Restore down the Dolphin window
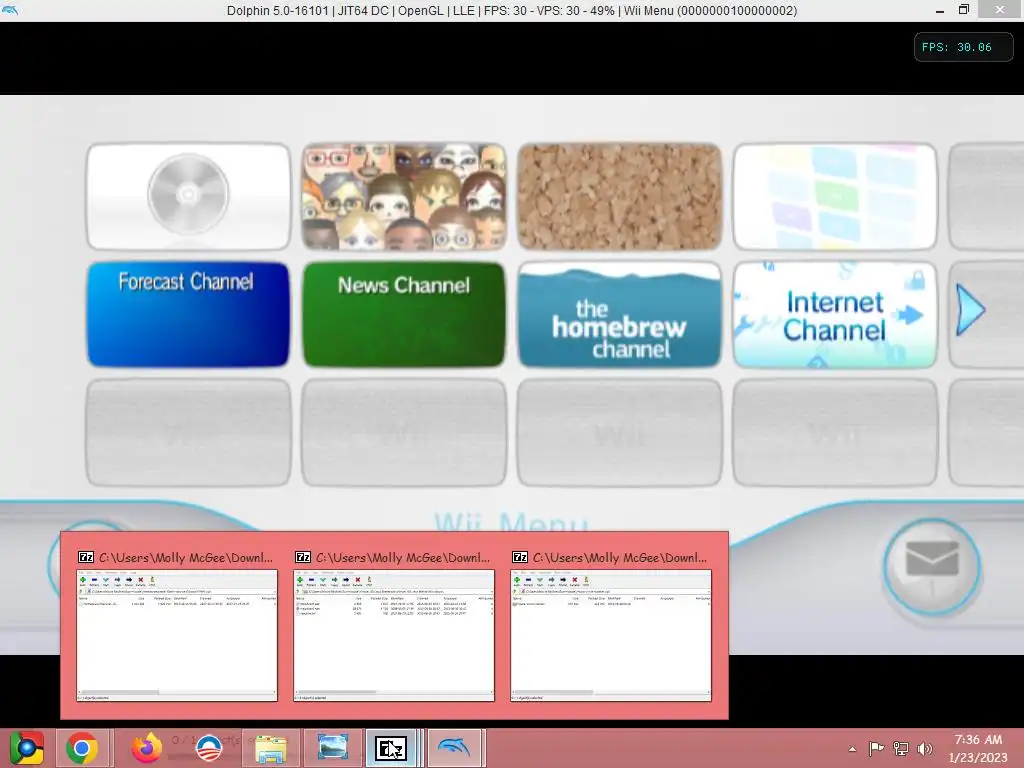 pos(964,10)
